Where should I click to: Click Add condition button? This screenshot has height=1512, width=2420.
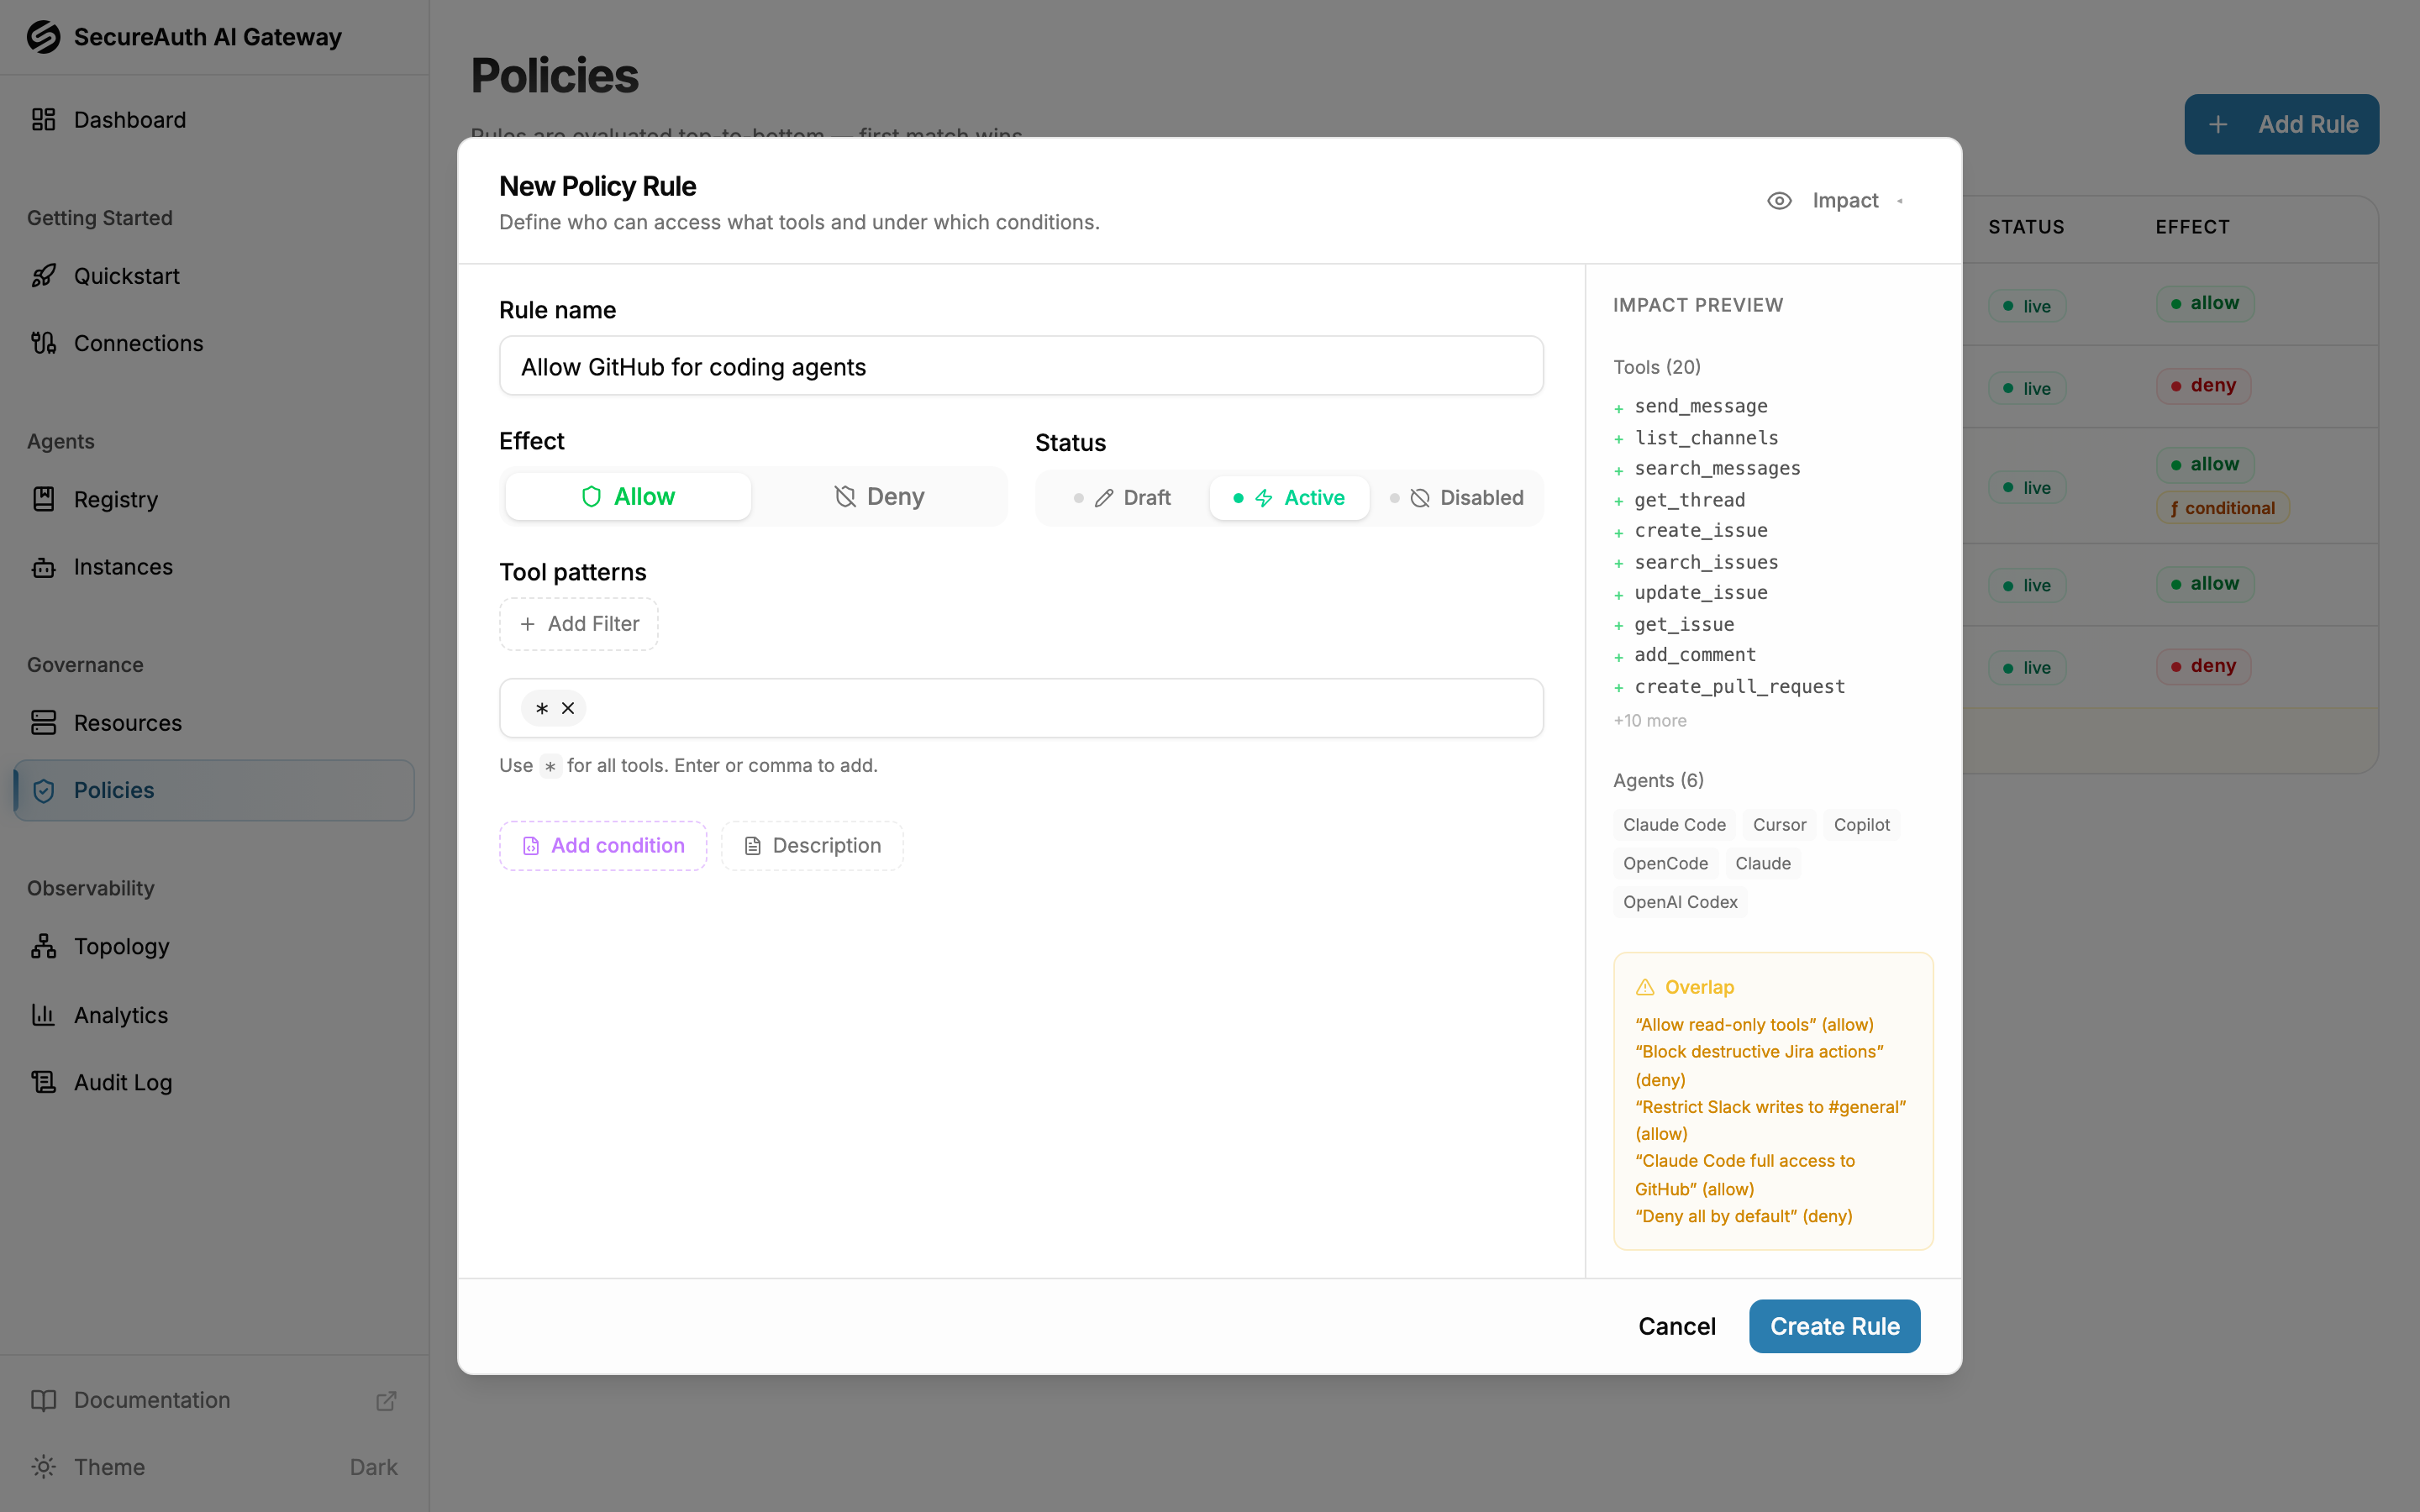(x=603, y=846)
